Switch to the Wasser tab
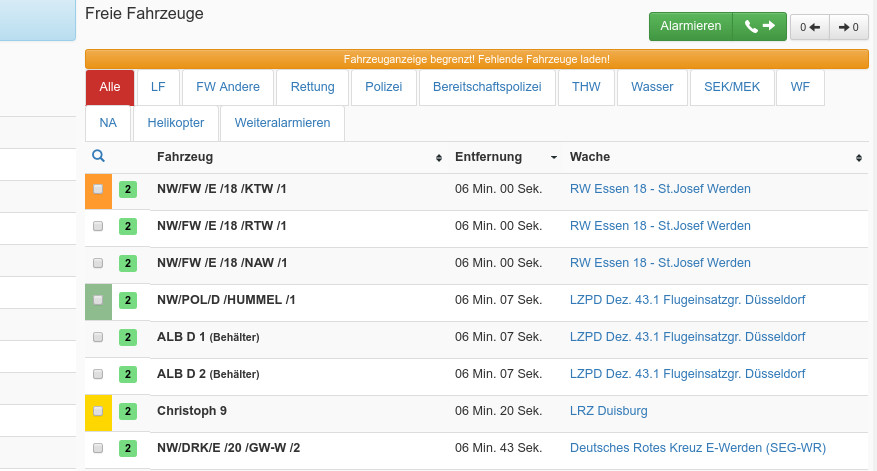Image resolution: width=877 pixels, height=471 pixels. tap(652, 87)
